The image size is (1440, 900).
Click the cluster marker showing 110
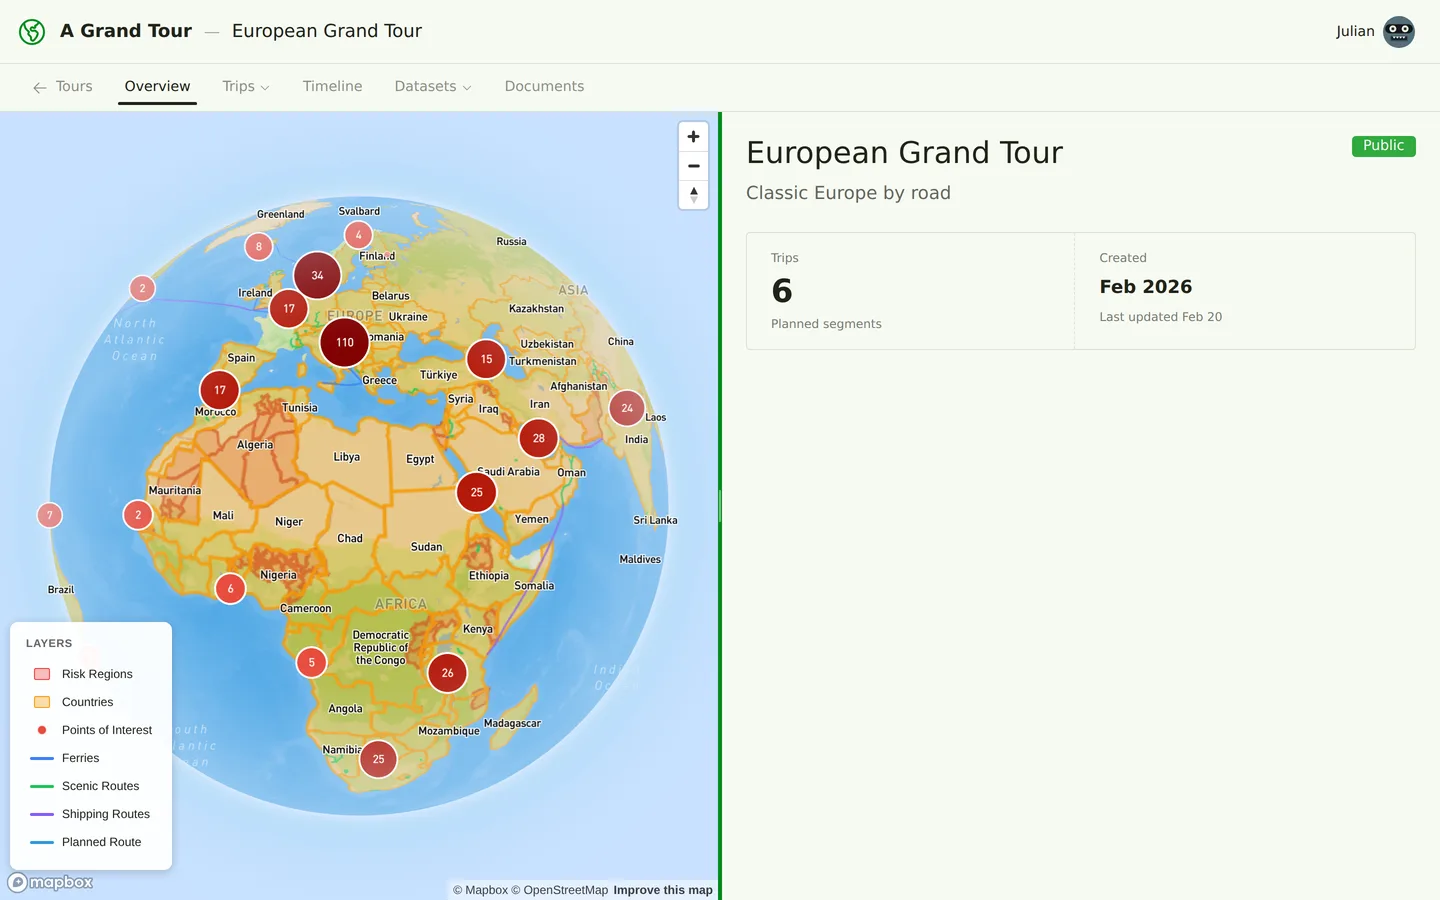(343, 342)
